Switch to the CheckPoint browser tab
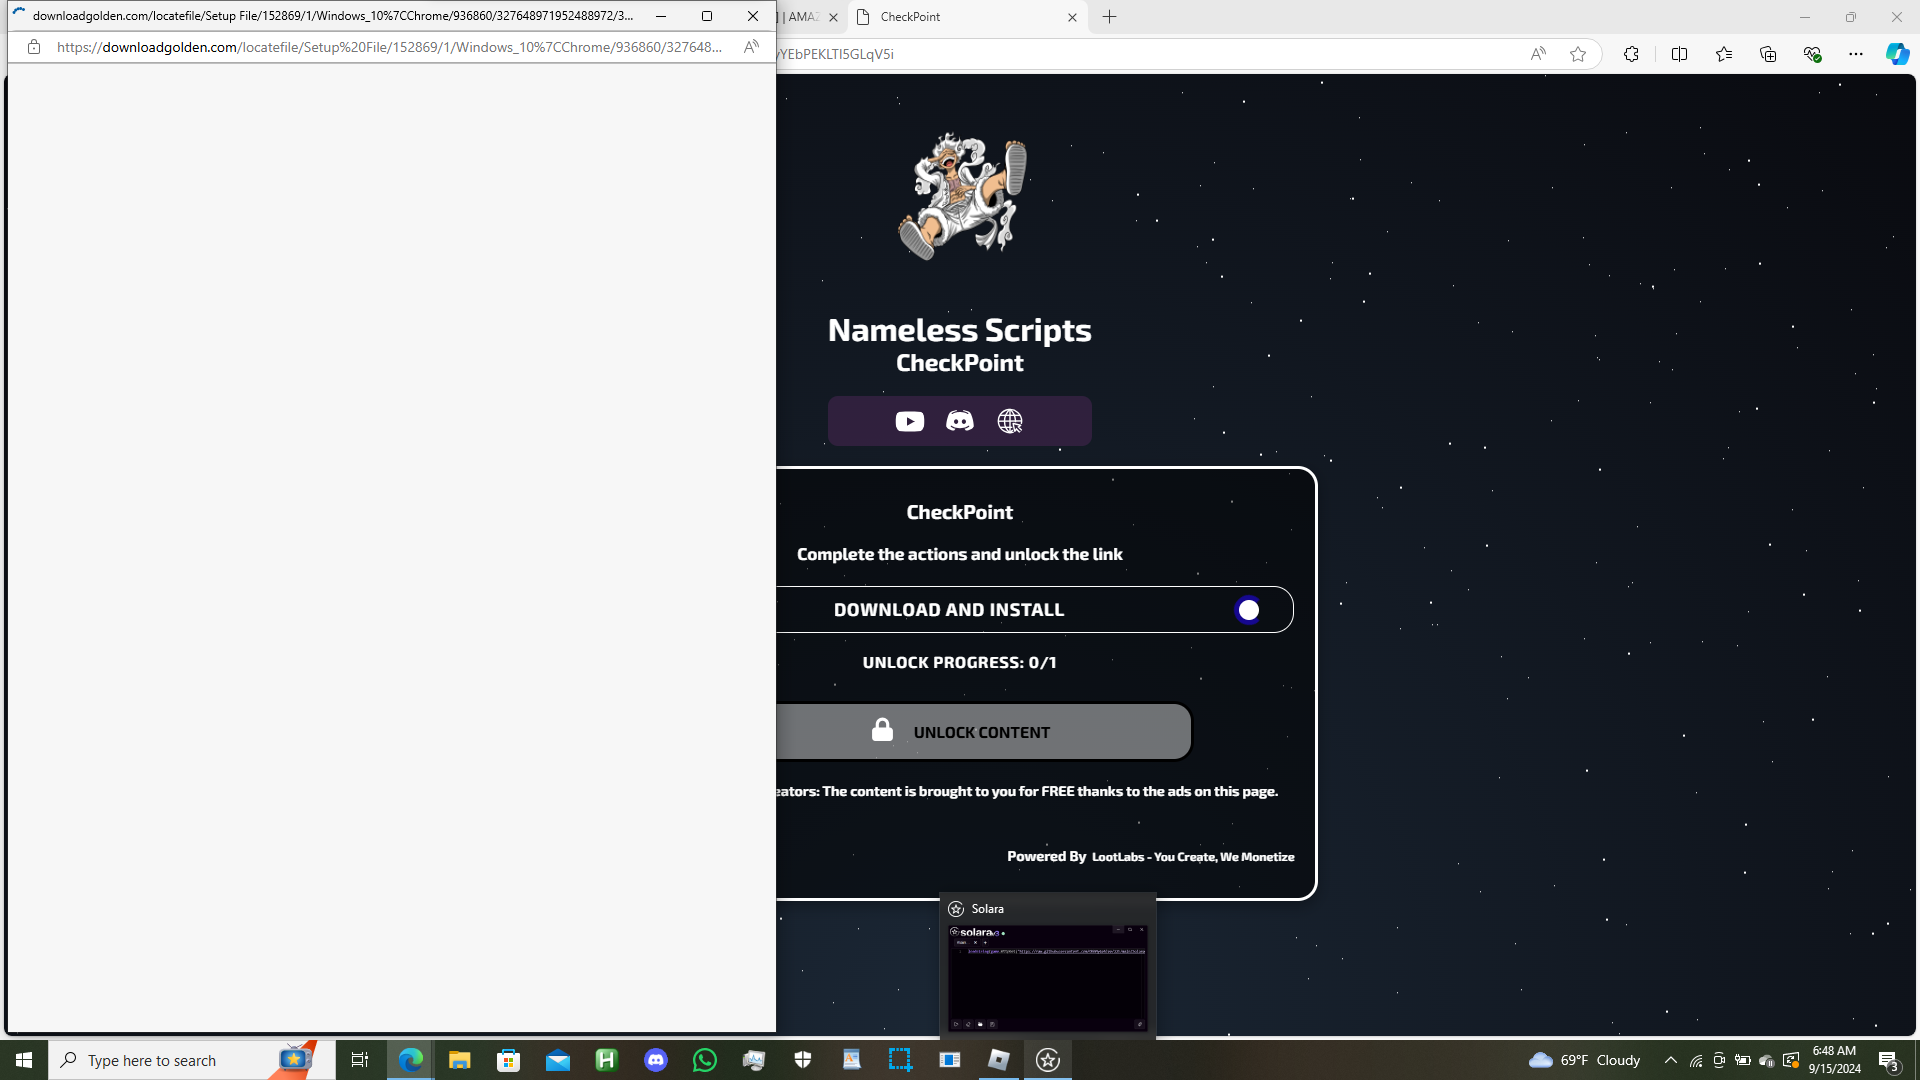The image size is (1920, 1080). [x=967, y=17]
